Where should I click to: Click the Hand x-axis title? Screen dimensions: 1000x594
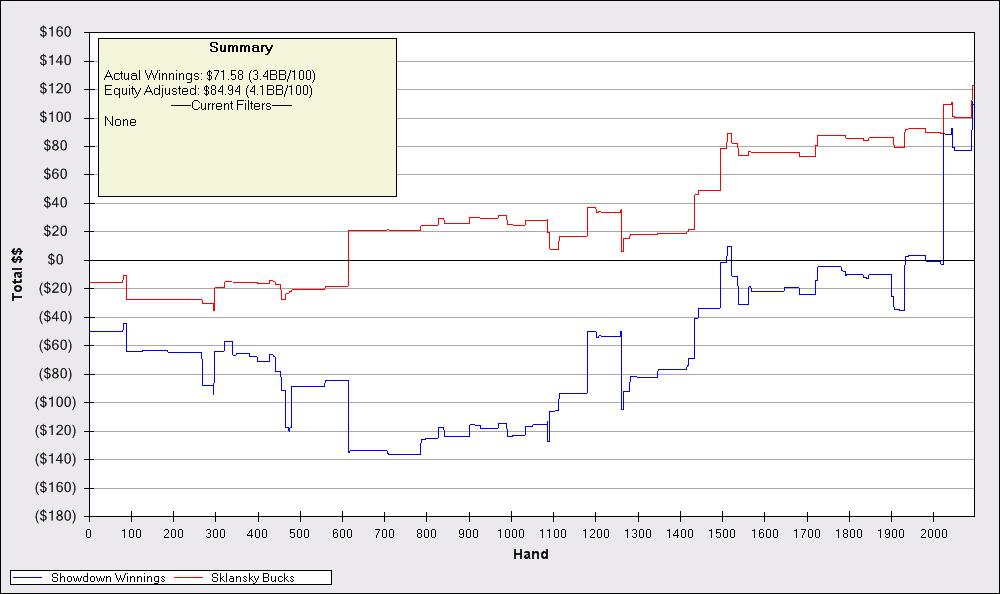tap(530, 554)
